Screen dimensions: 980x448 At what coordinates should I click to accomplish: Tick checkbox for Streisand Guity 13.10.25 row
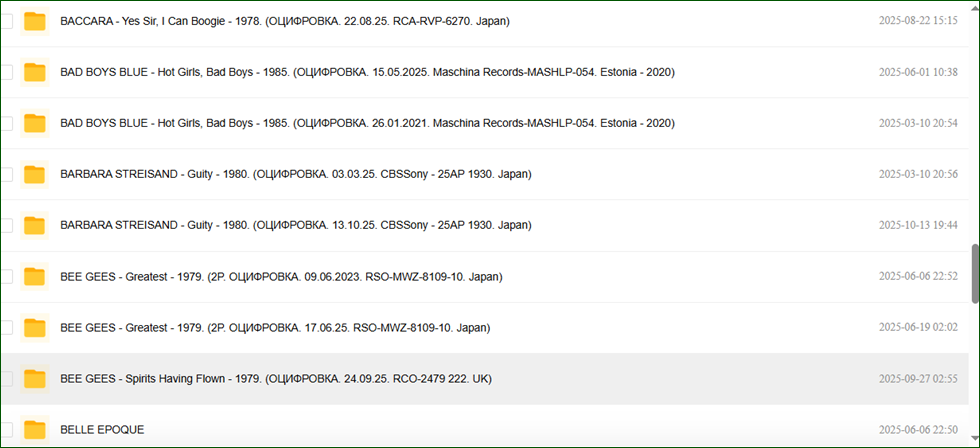tap(6, 226)
